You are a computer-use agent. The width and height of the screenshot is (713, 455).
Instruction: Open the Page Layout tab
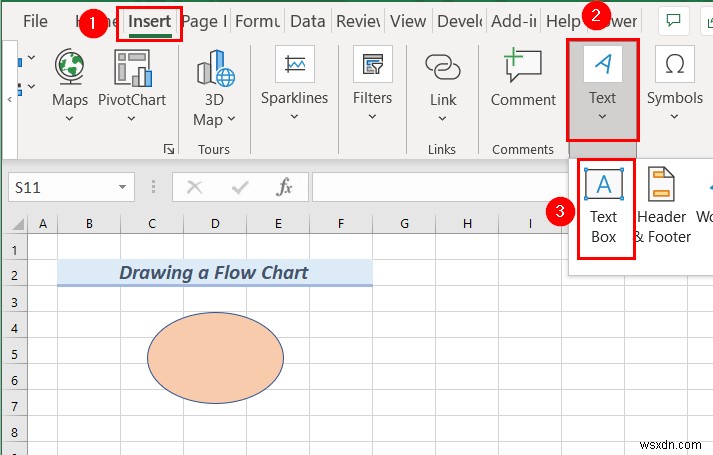point(204,21)
